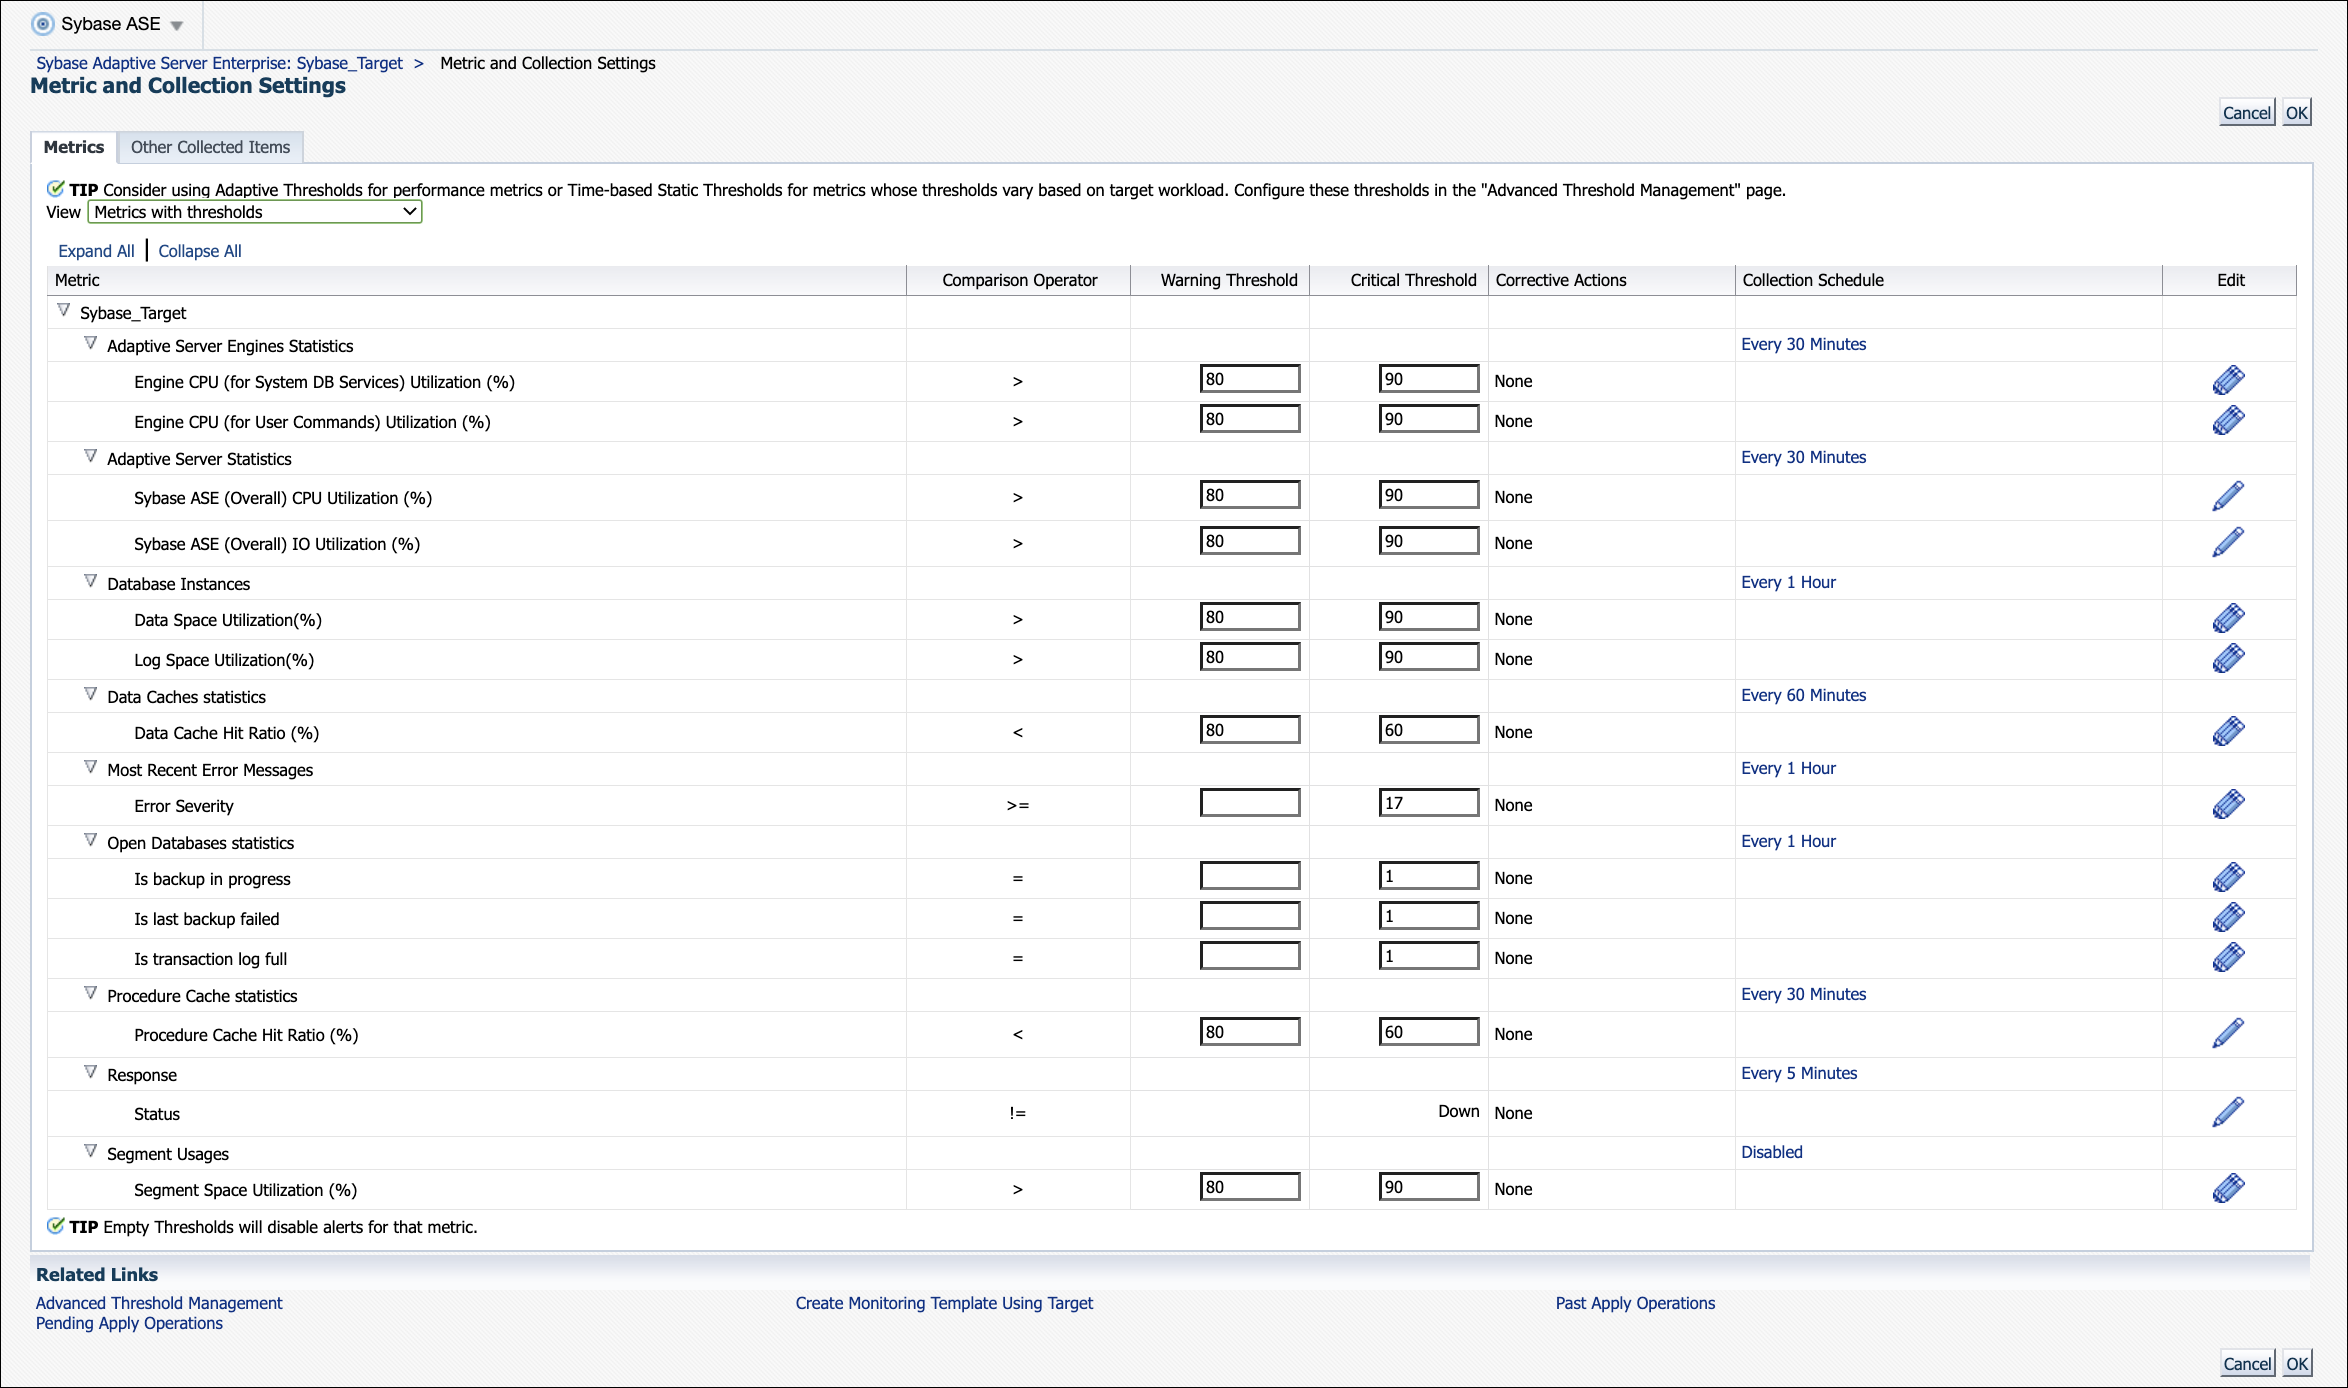Open 'Disabled' schedule for Segment Usages
The height and width of the screenshot is (1388, 2348).
(1771, 1152)
